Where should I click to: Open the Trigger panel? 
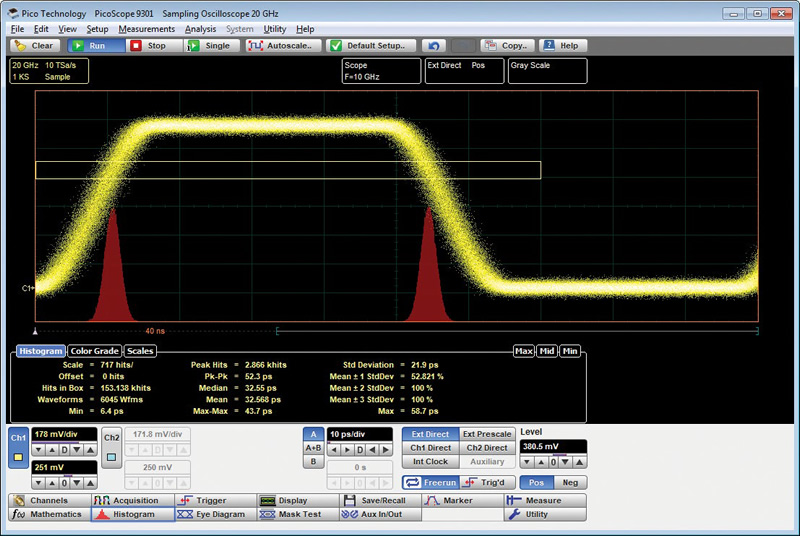click(x=215, y=500)
